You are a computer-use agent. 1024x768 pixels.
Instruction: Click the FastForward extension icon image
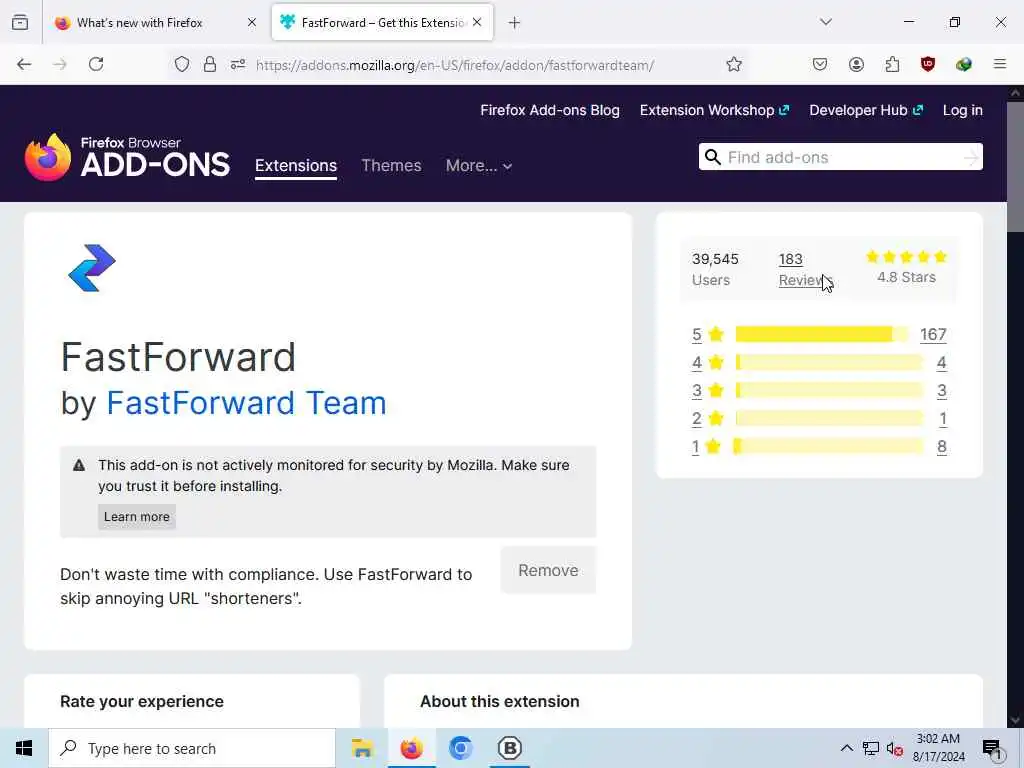(x=92, y=268)
